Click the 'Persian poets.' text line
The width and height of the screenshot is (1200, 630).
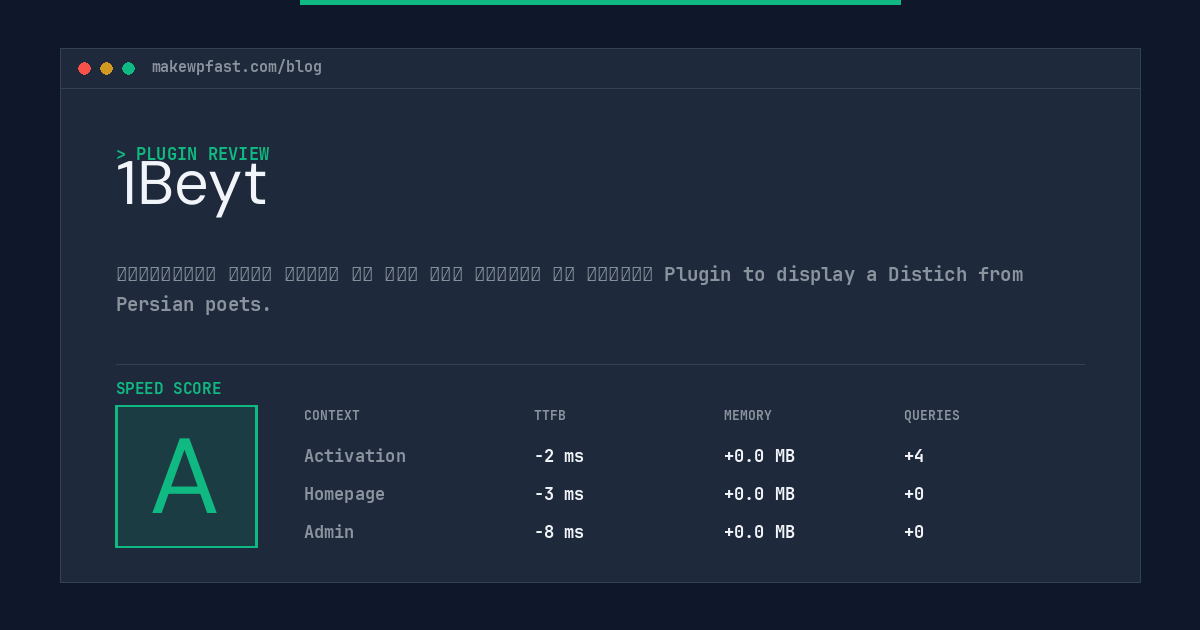click(194, 304)
